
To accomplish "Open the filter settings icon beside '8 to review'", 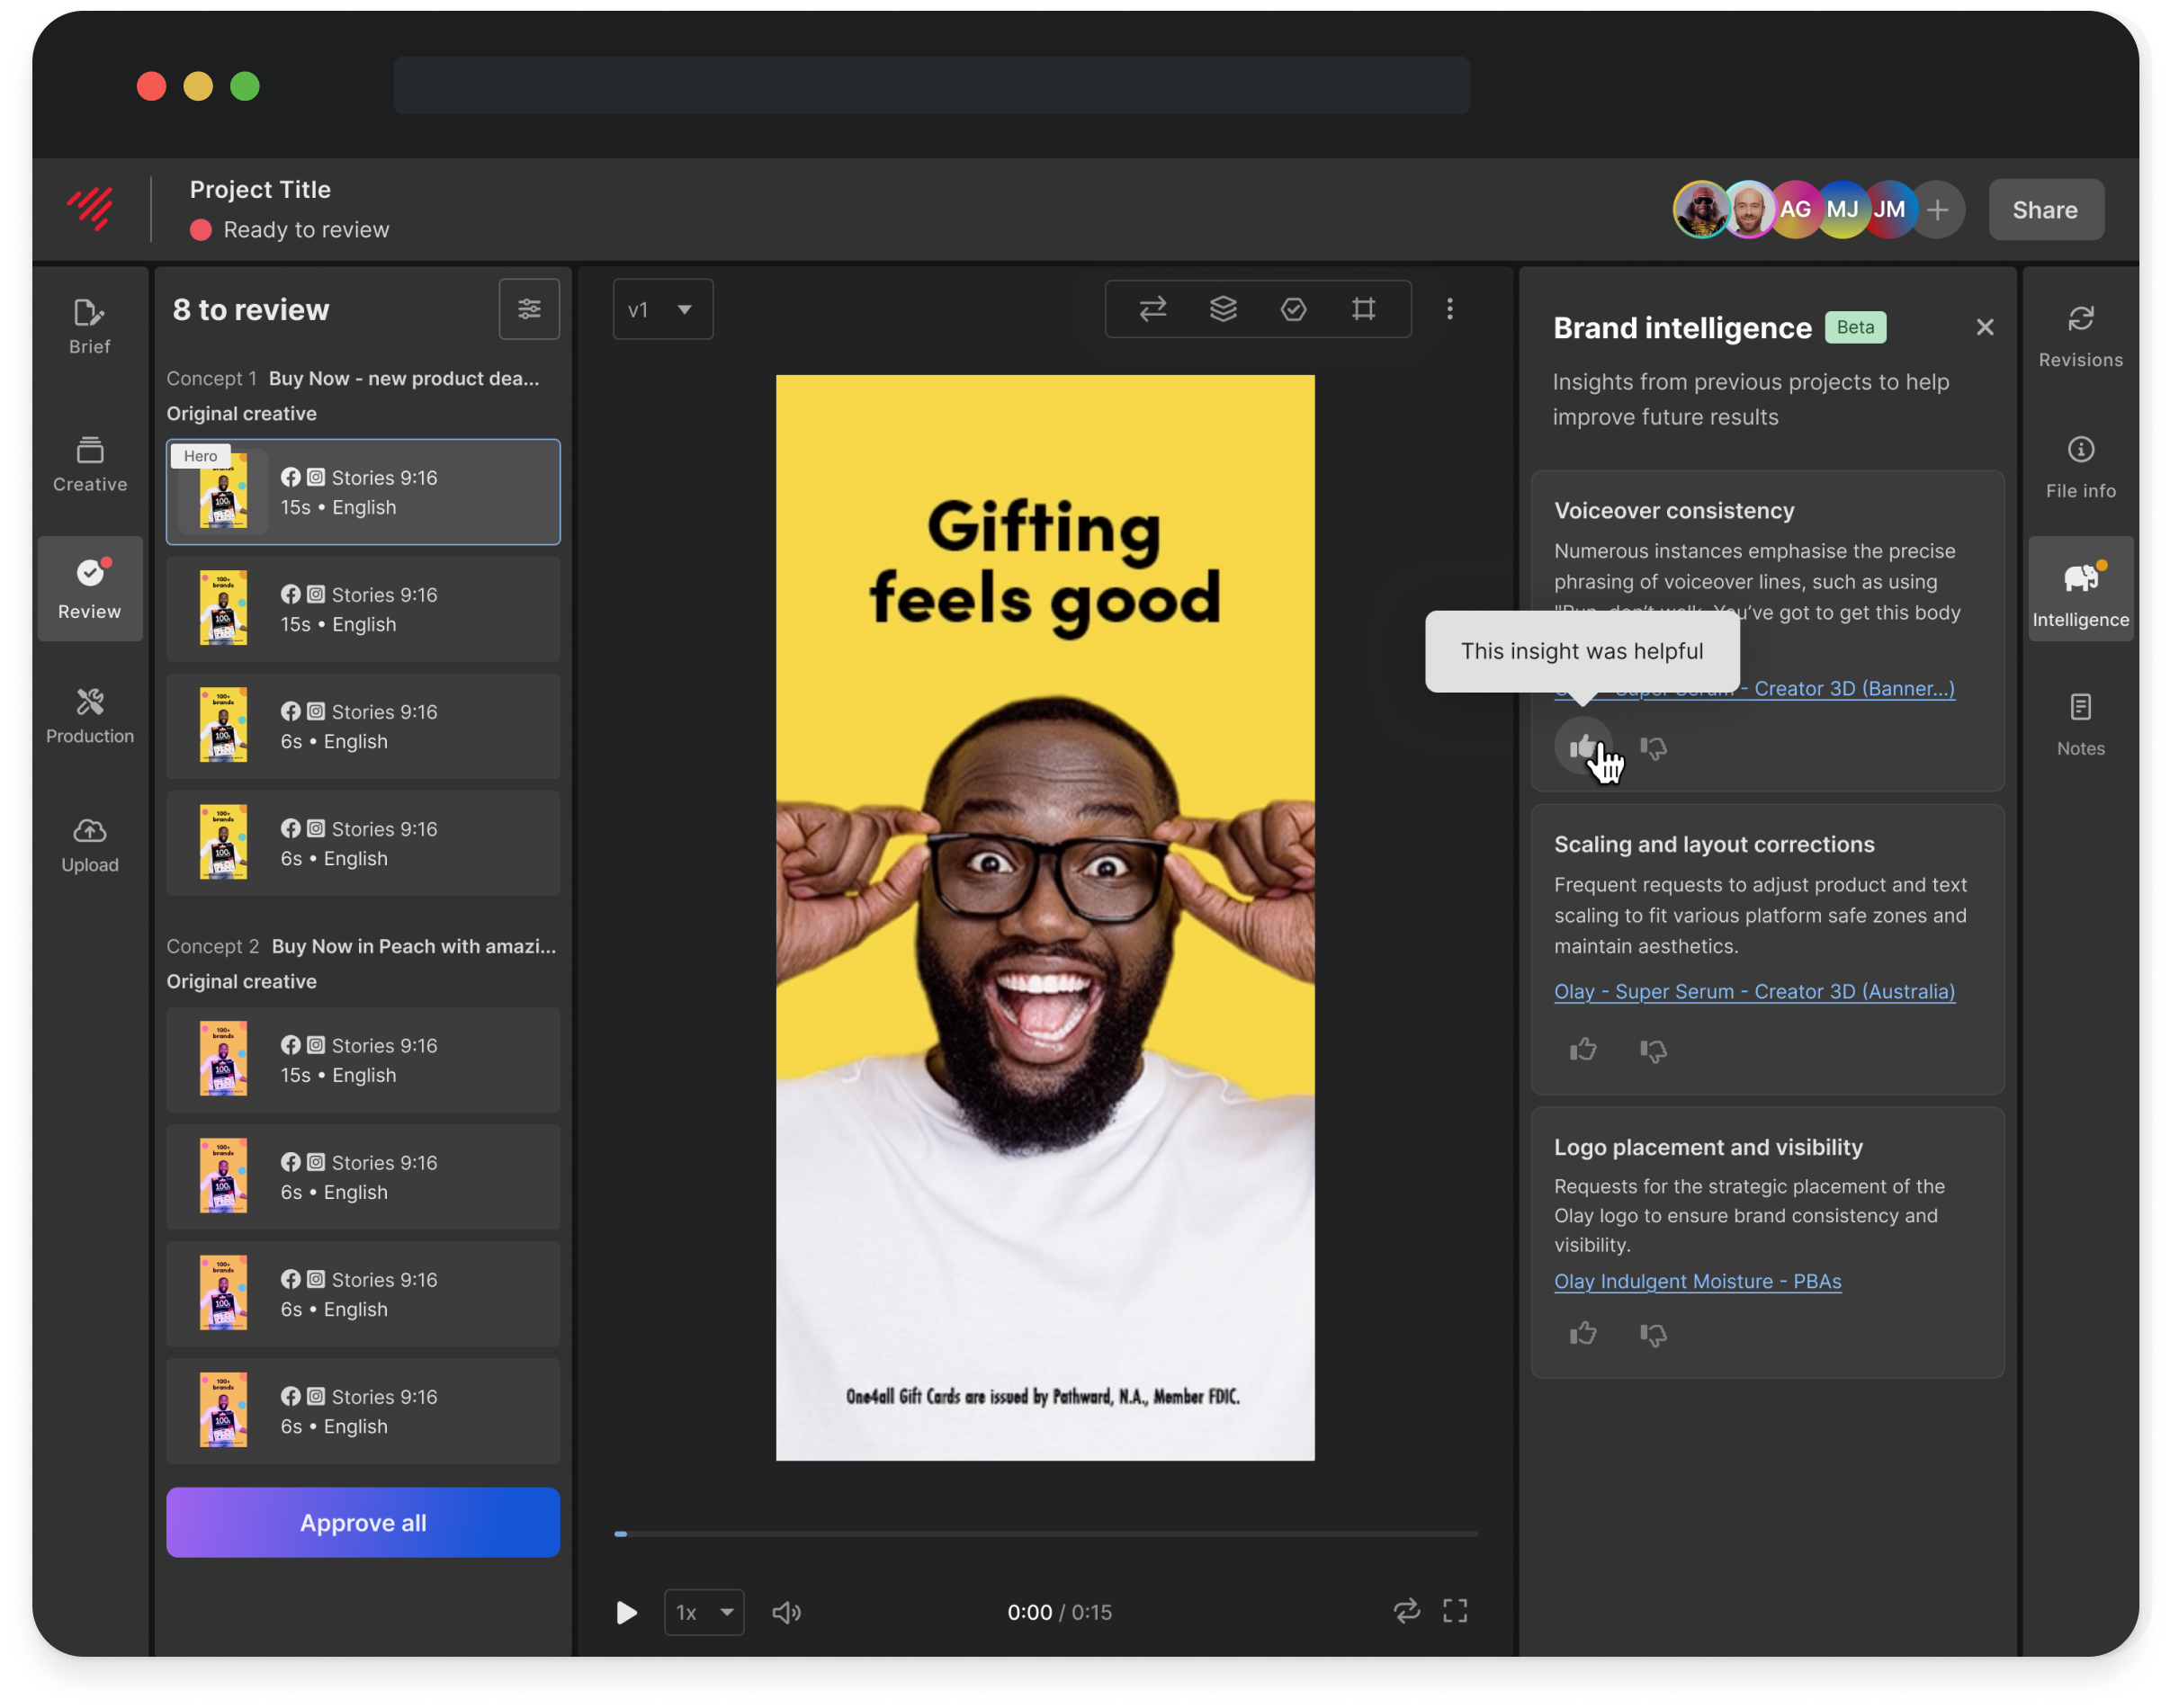I will [529, 309].
